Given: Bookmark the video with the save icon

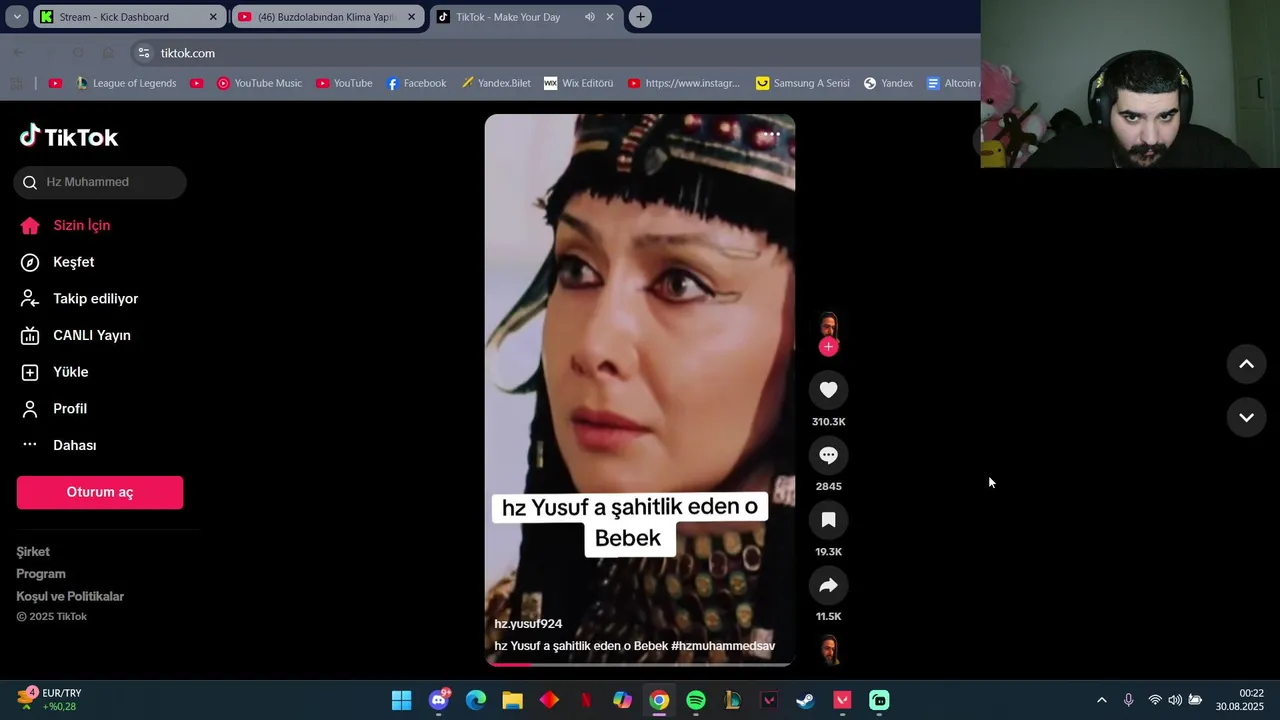Looking at the screenshot, I should click(828, 520).
